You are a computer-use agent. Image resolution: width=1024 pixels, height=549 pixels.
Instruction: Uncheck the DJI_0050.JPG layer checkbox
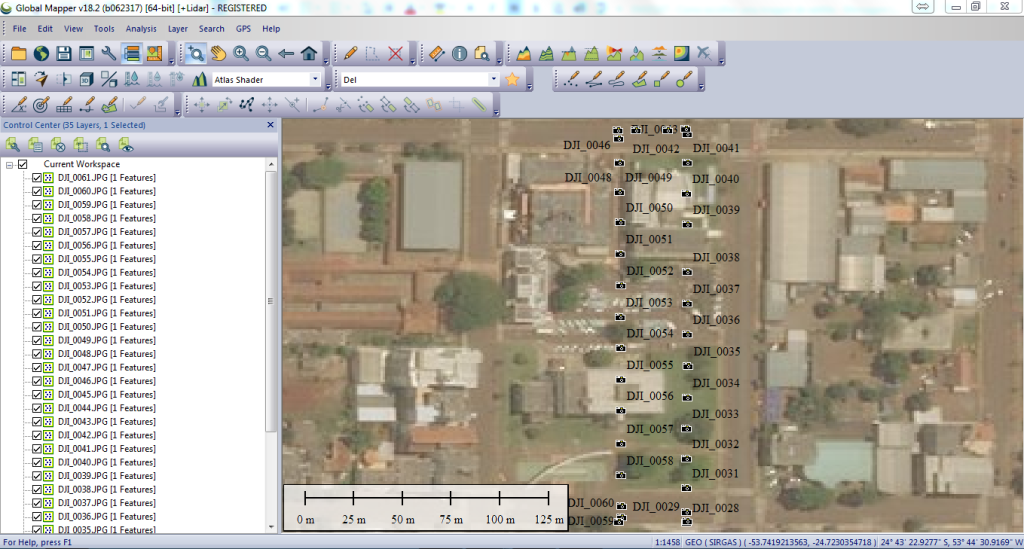pos(37,327)
